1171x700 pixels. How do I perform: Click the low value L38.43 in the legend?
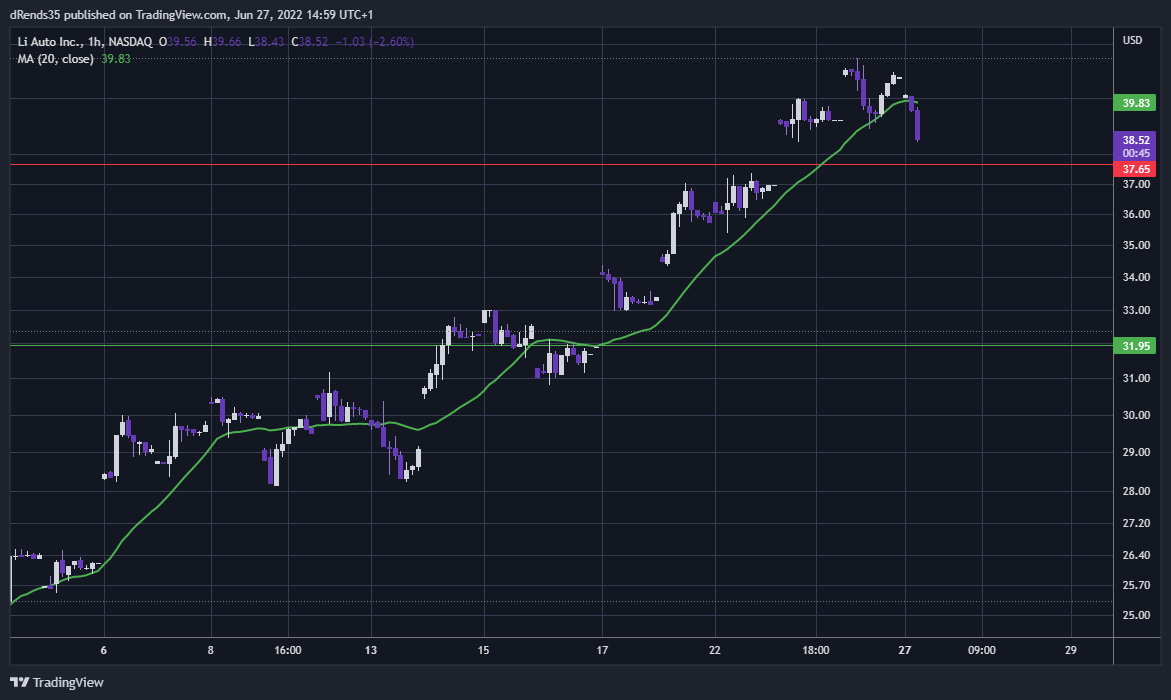[266, 42]
